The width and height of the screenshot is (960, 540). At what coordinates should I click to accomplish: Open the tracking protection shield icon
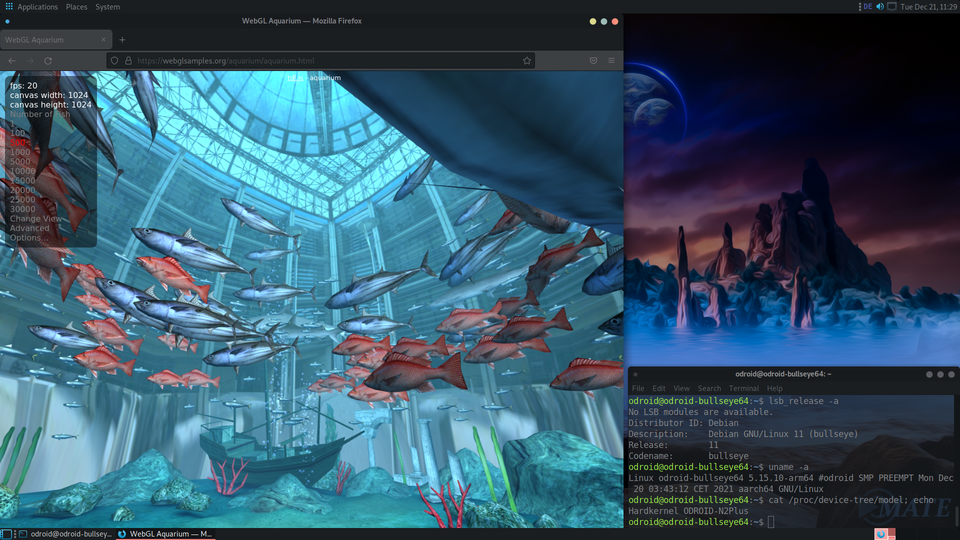click(x=114, y=61)
